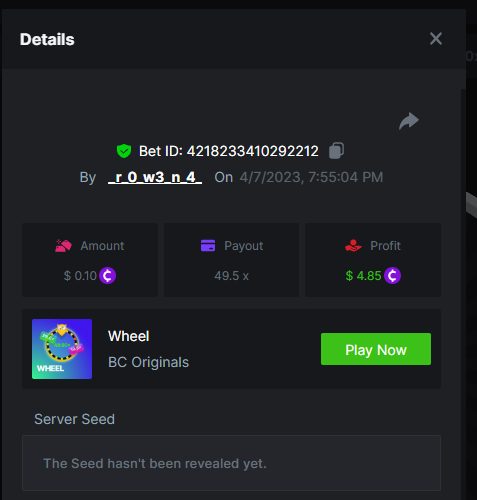Click the Details dialog title

coord(47,39)
